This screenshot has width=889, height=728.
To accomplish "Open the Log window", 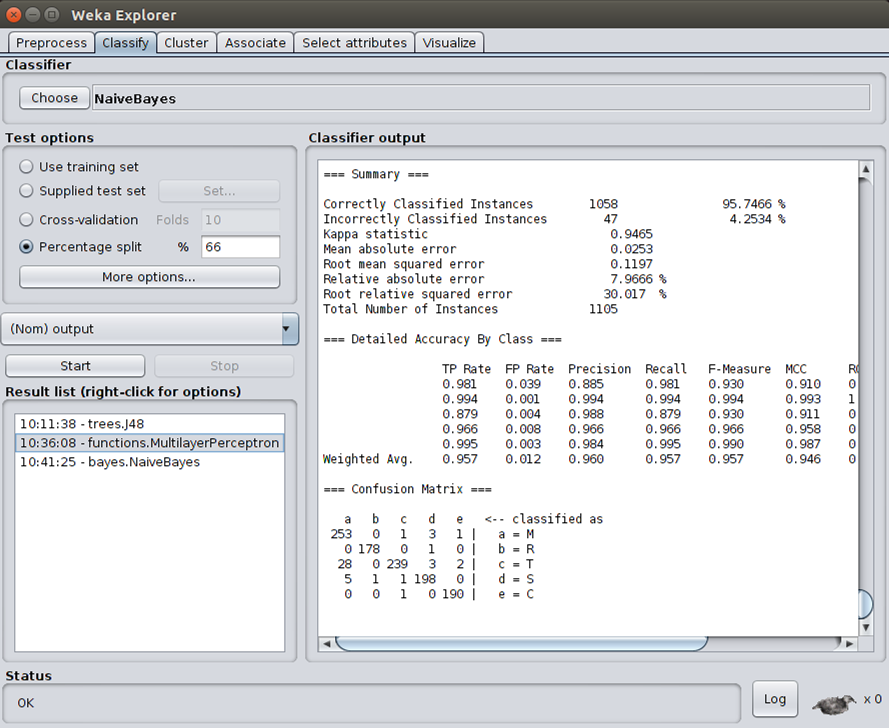I will (774, 699).
